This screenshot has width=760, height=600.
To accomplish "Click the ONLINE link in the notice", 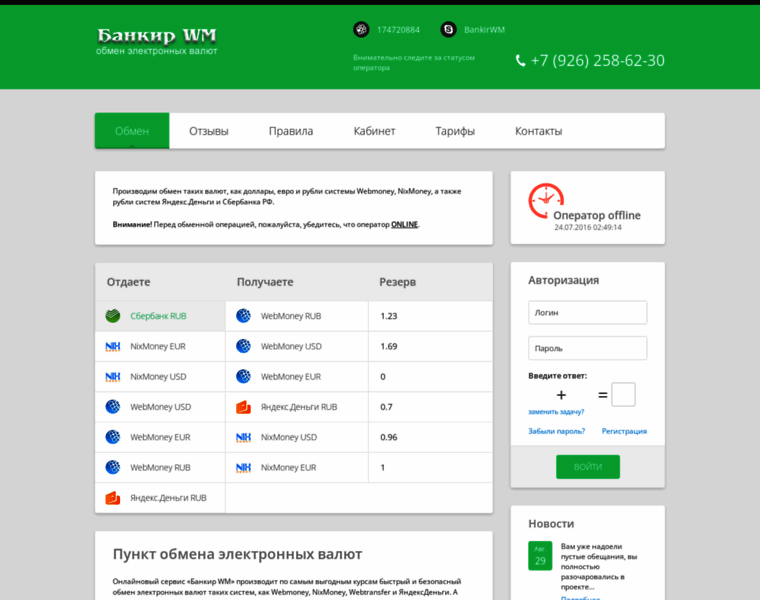I will pyautogui.click(x=404, y=224).
